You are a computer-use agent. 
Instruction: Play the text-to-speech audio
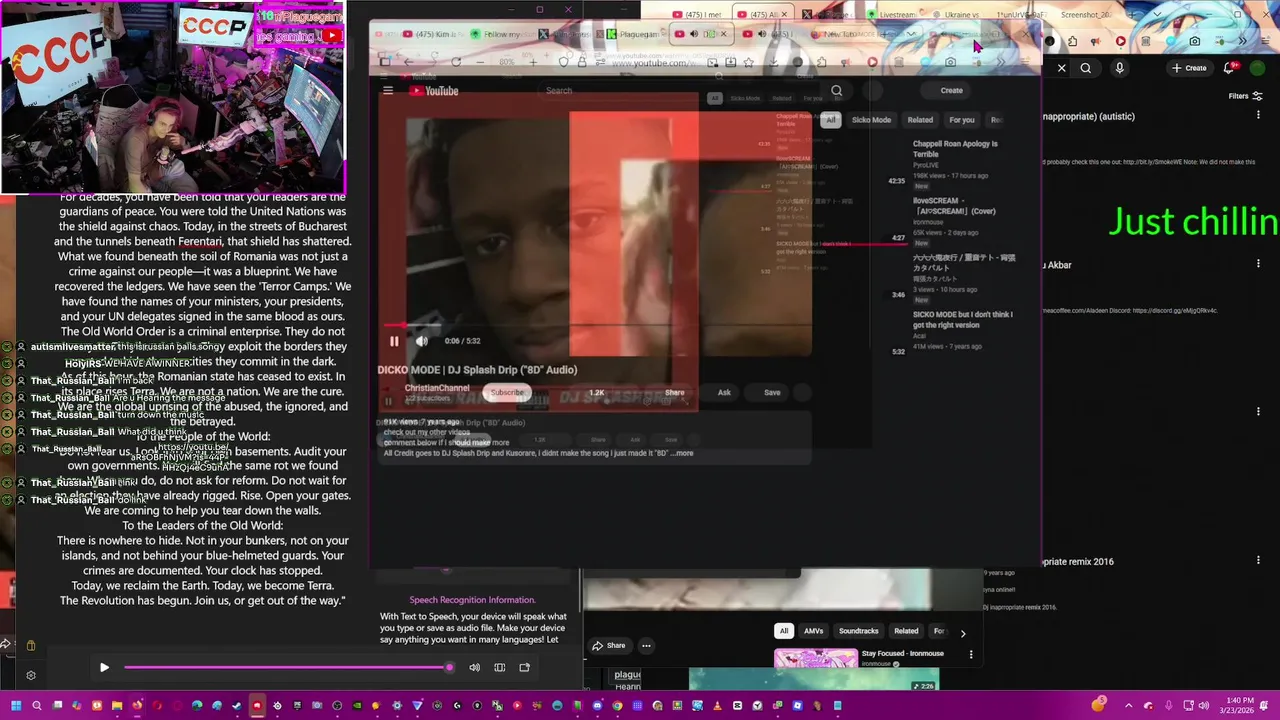coord(104,667)
